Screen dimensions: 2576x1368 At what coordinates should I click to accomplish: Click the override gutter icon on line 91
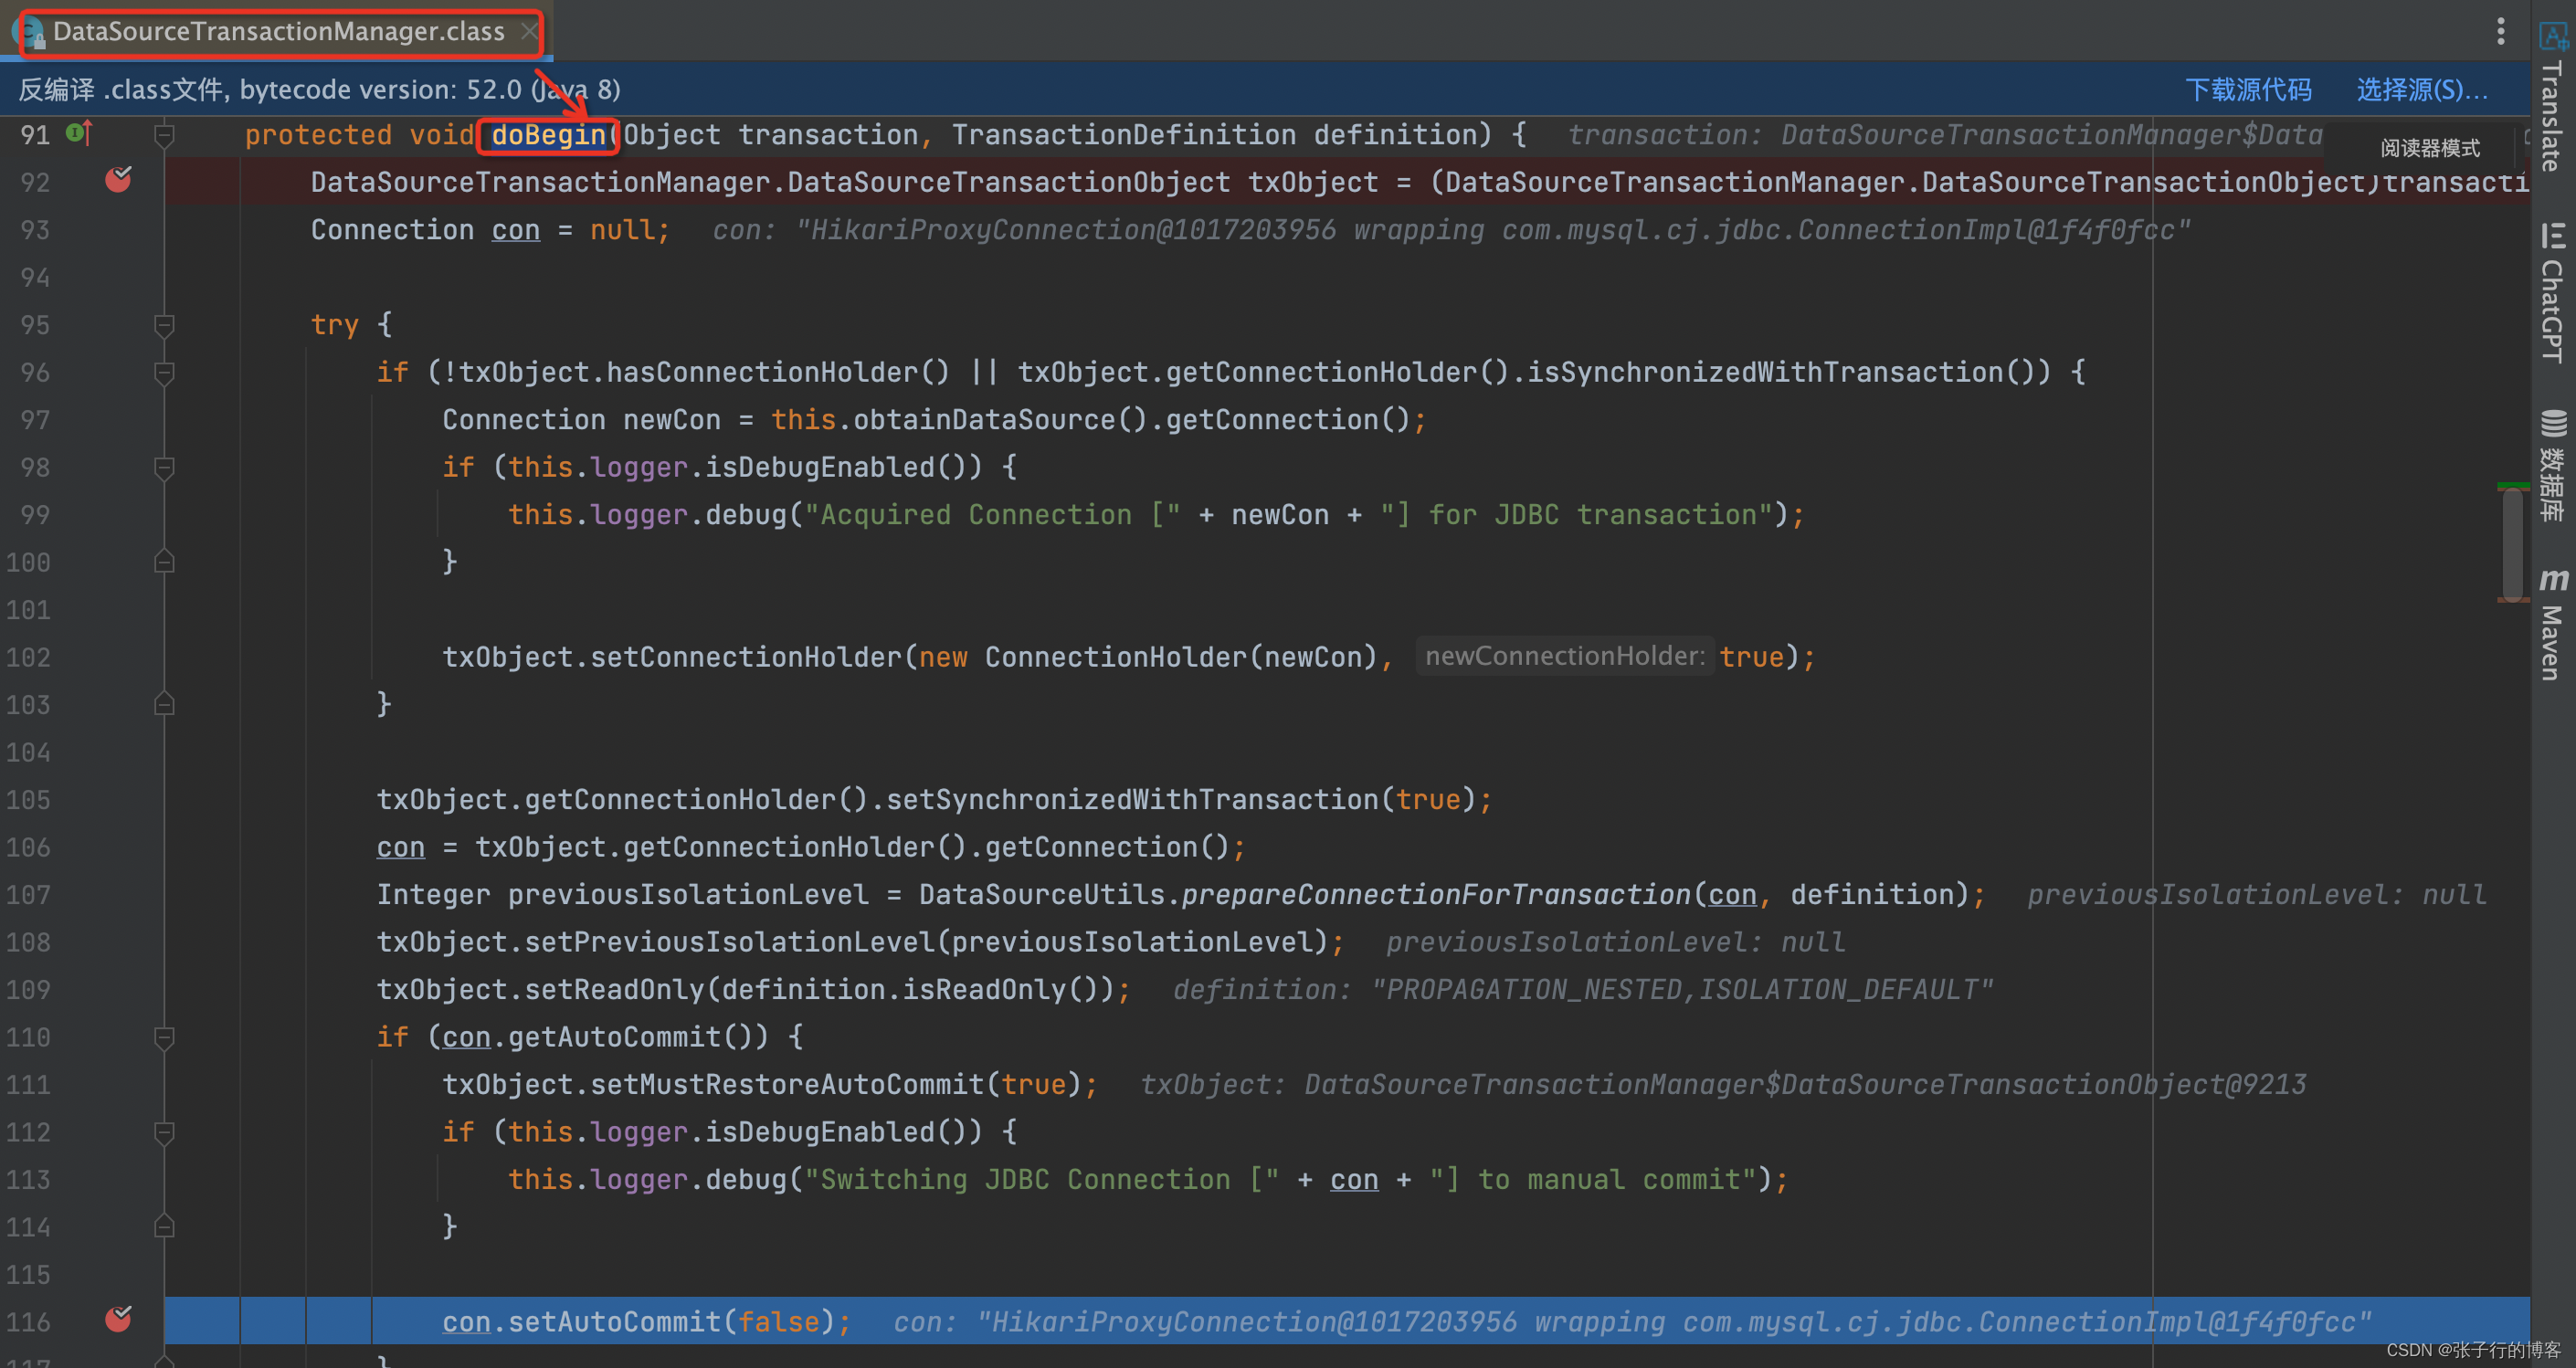pyautogui.click(x=79, y=133)
